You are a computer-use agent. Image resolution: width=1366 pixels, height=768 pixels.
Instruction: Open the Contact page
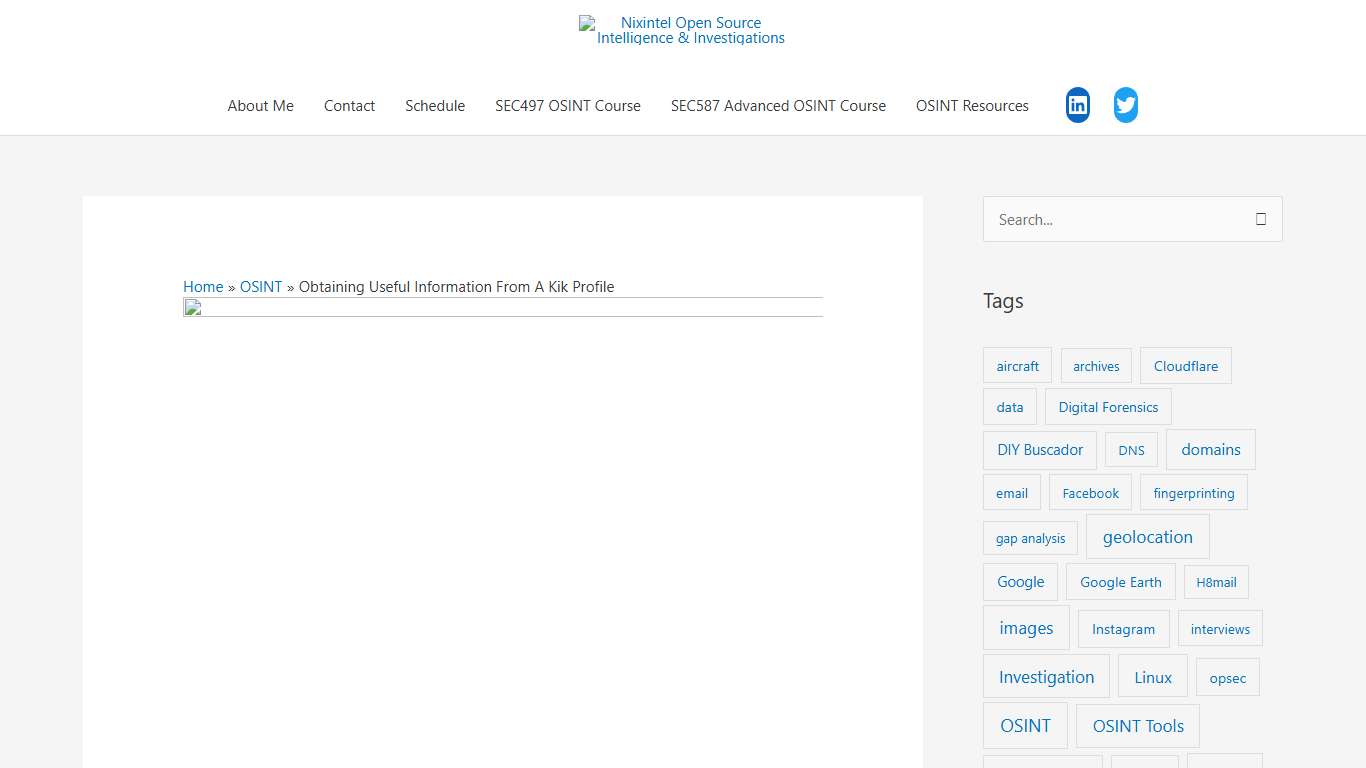pos(349,105)
